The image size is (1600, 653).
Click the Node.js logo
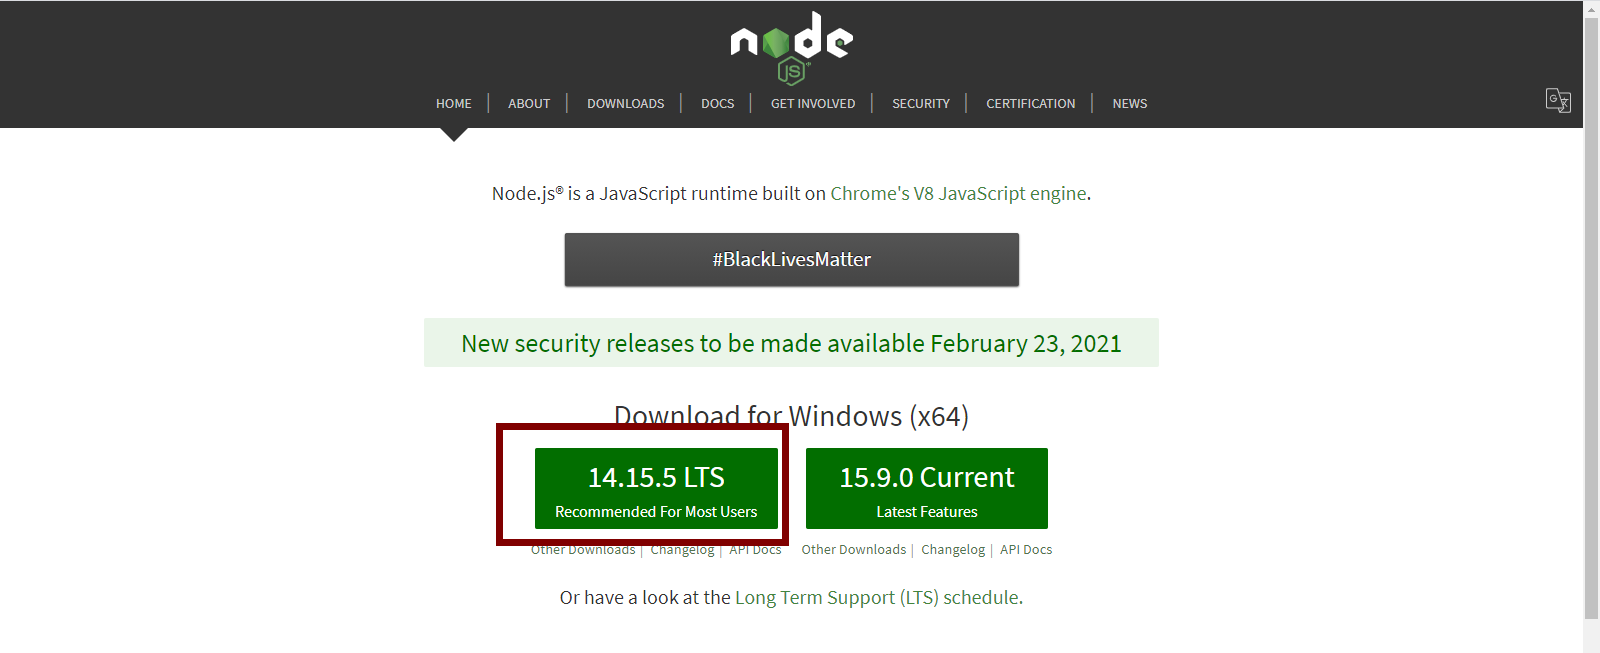click(x=791, y=47)
